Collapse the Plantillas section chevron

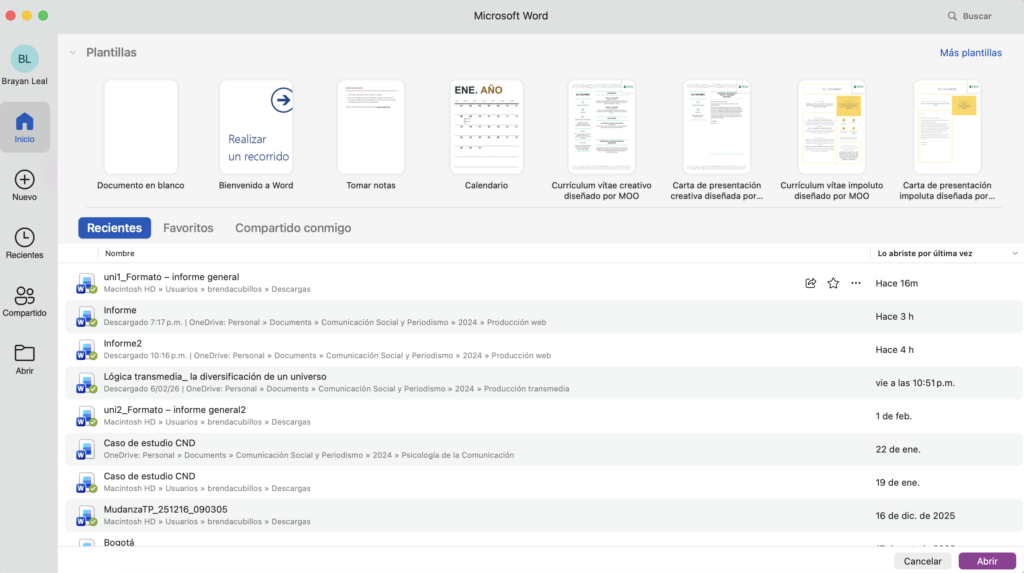pos(72,52)
